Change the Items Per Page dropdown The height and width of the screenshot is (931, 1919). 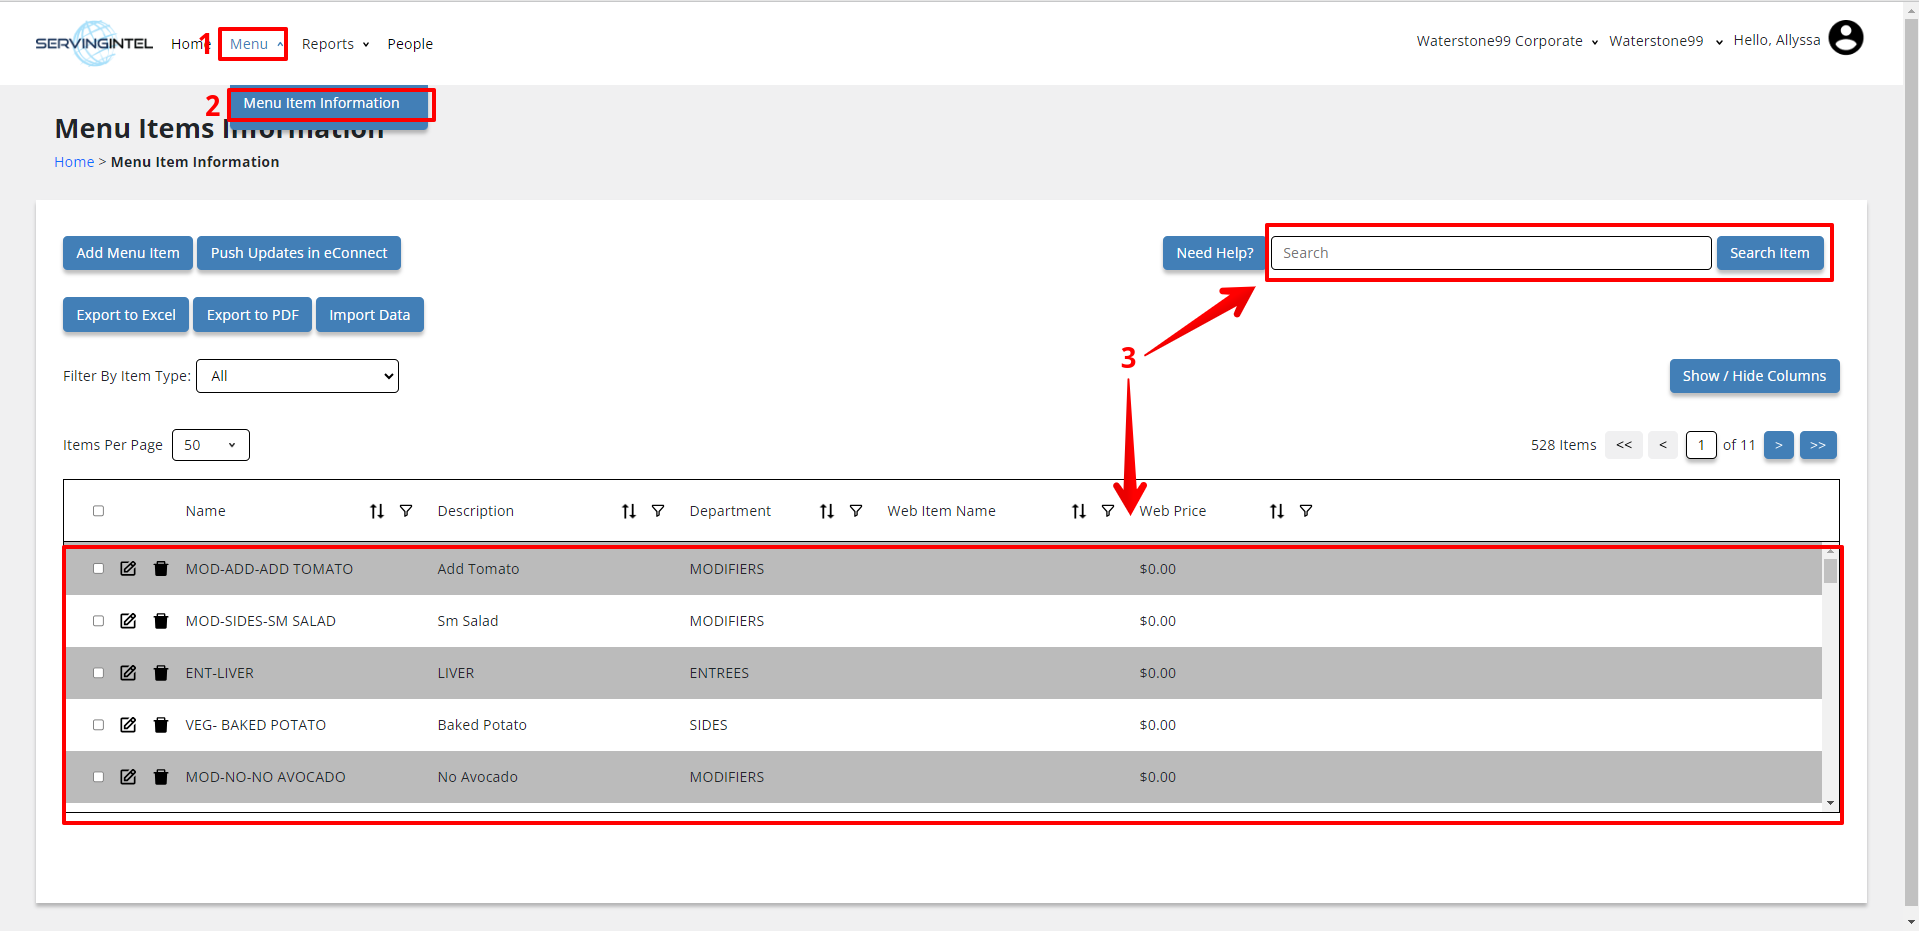tap(210, 445)
